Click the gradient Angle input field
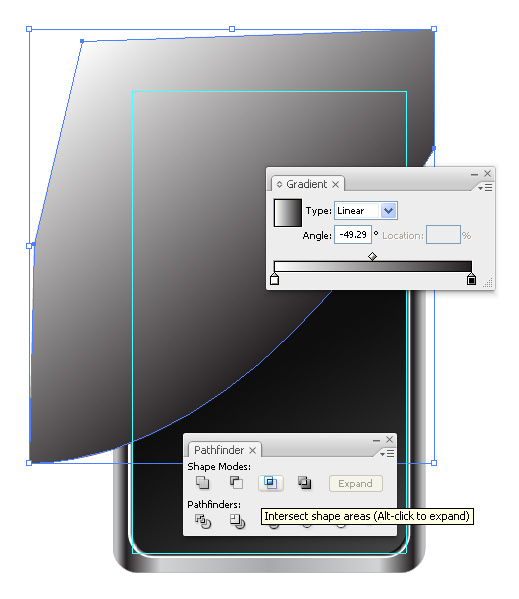The width and height of the screenshot is (519, 599). coord(353,235)
